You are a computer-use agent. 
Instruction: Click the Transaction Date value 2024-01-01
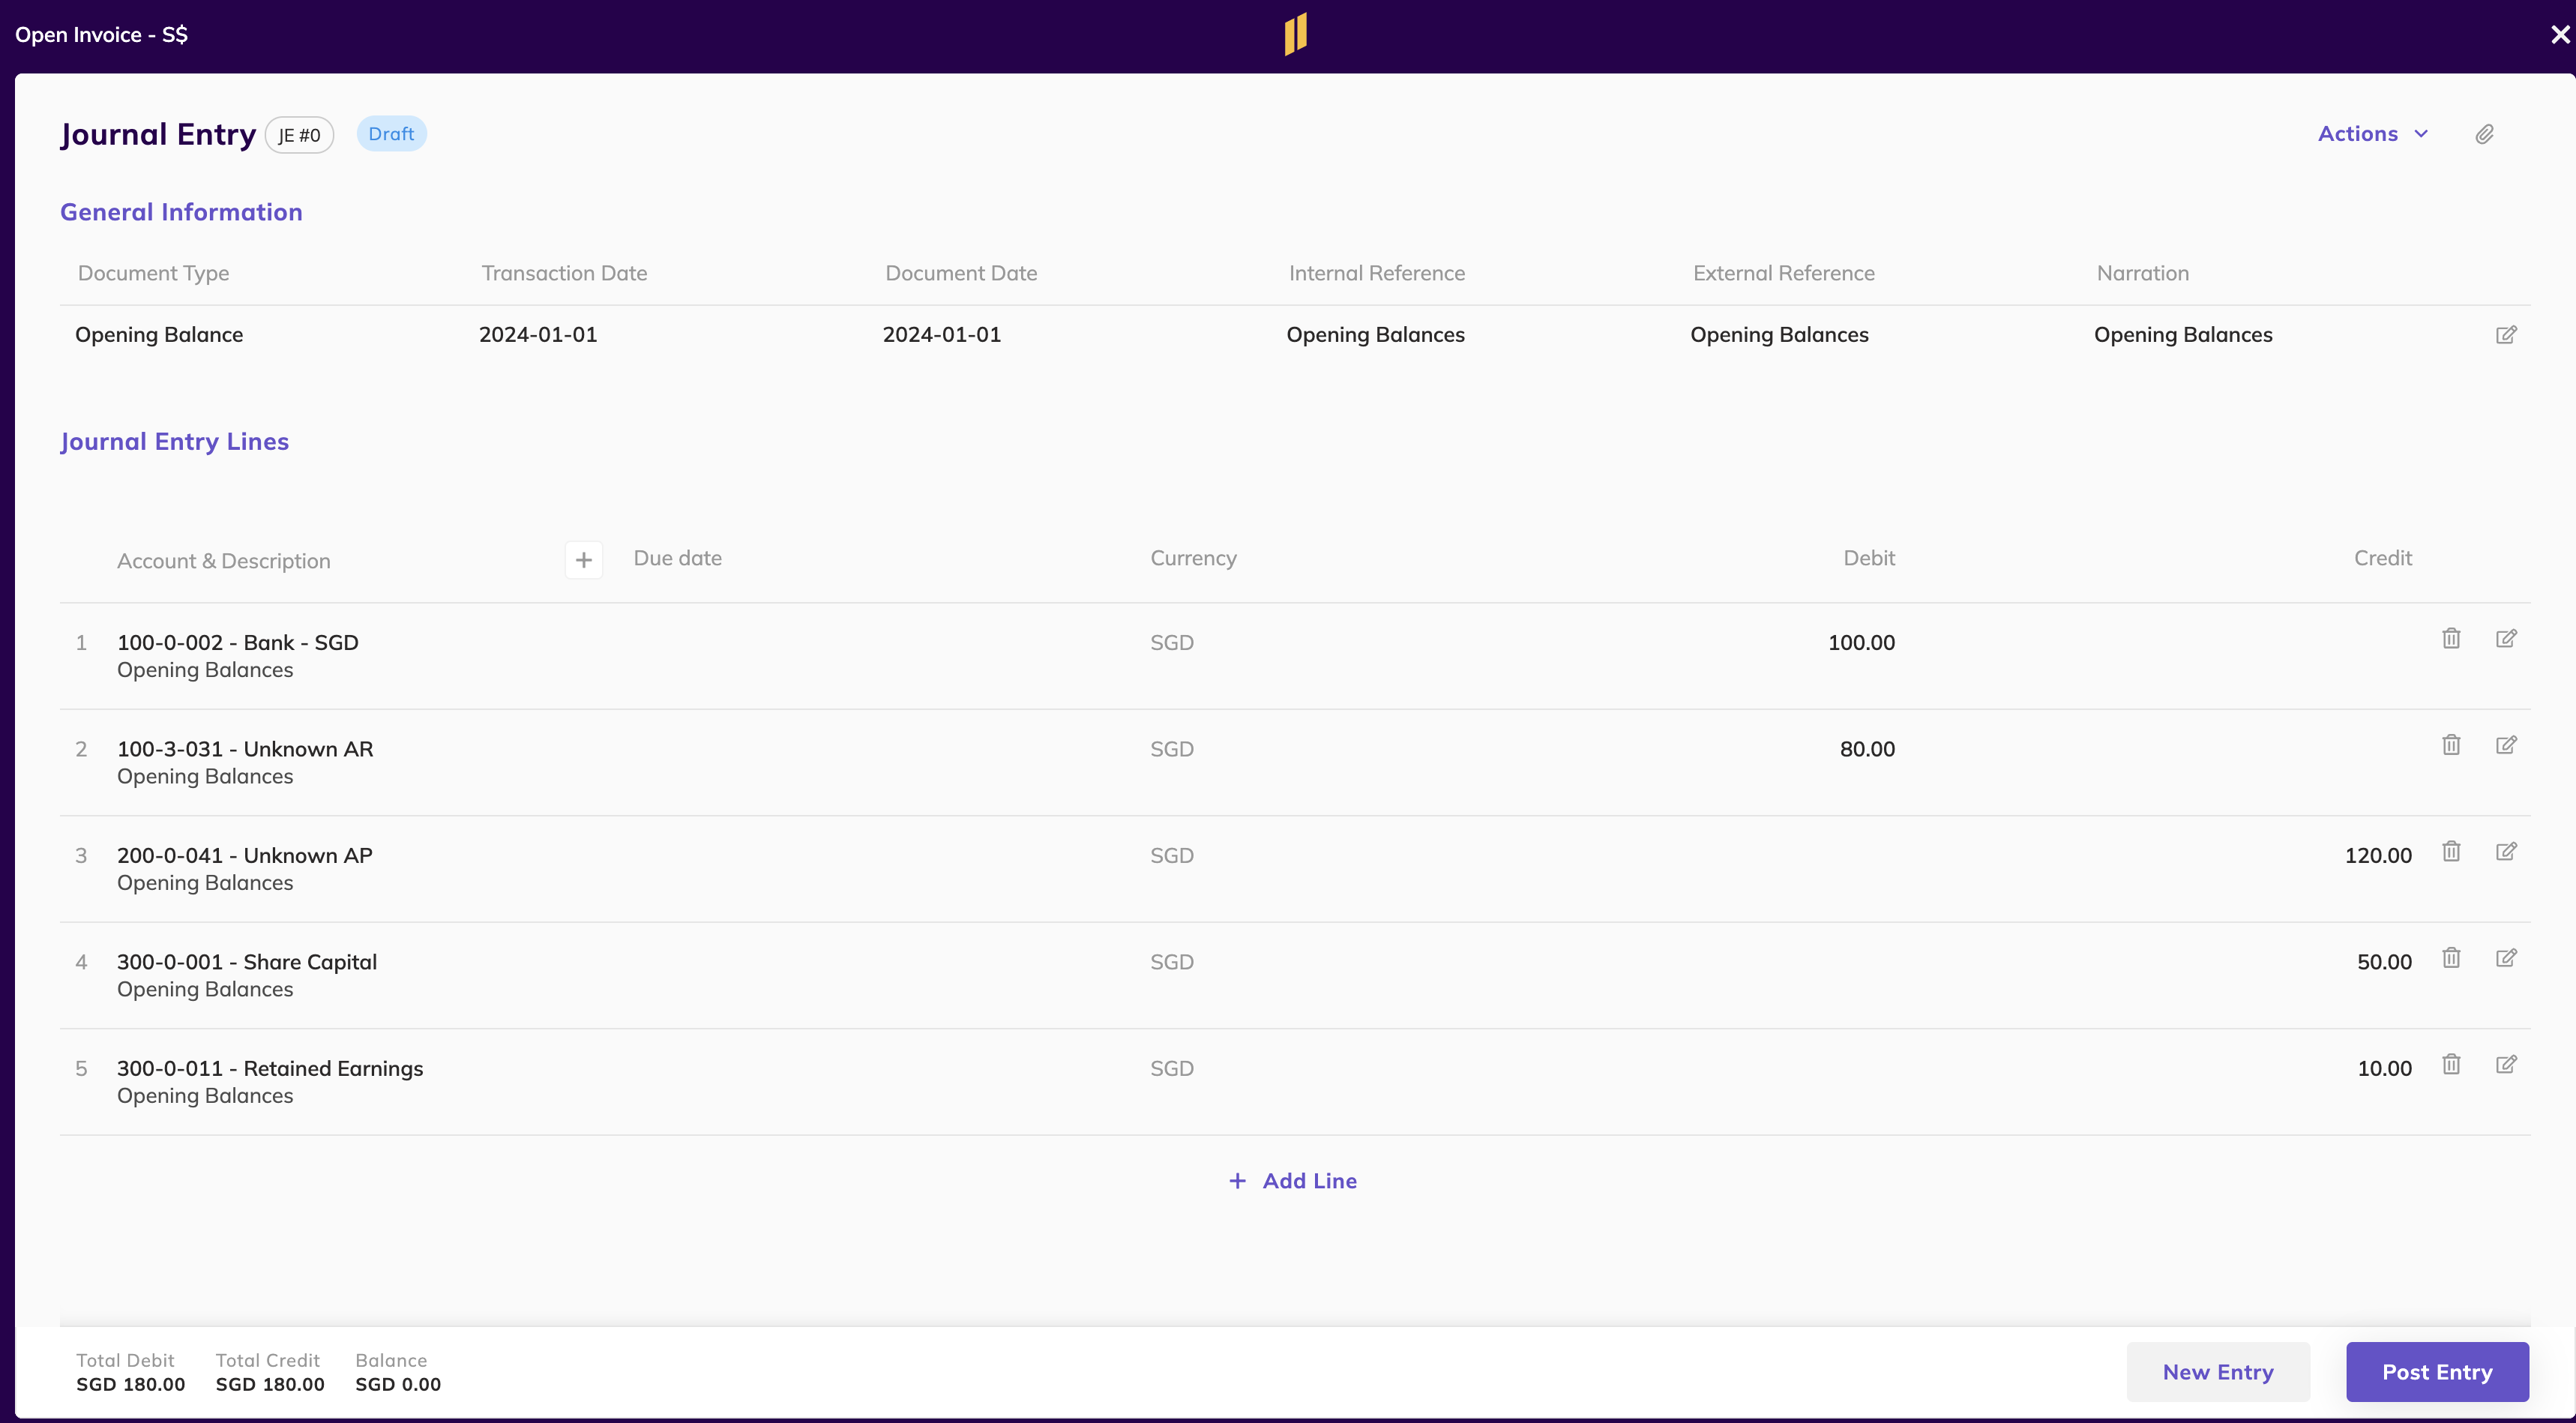coord(538,335)
